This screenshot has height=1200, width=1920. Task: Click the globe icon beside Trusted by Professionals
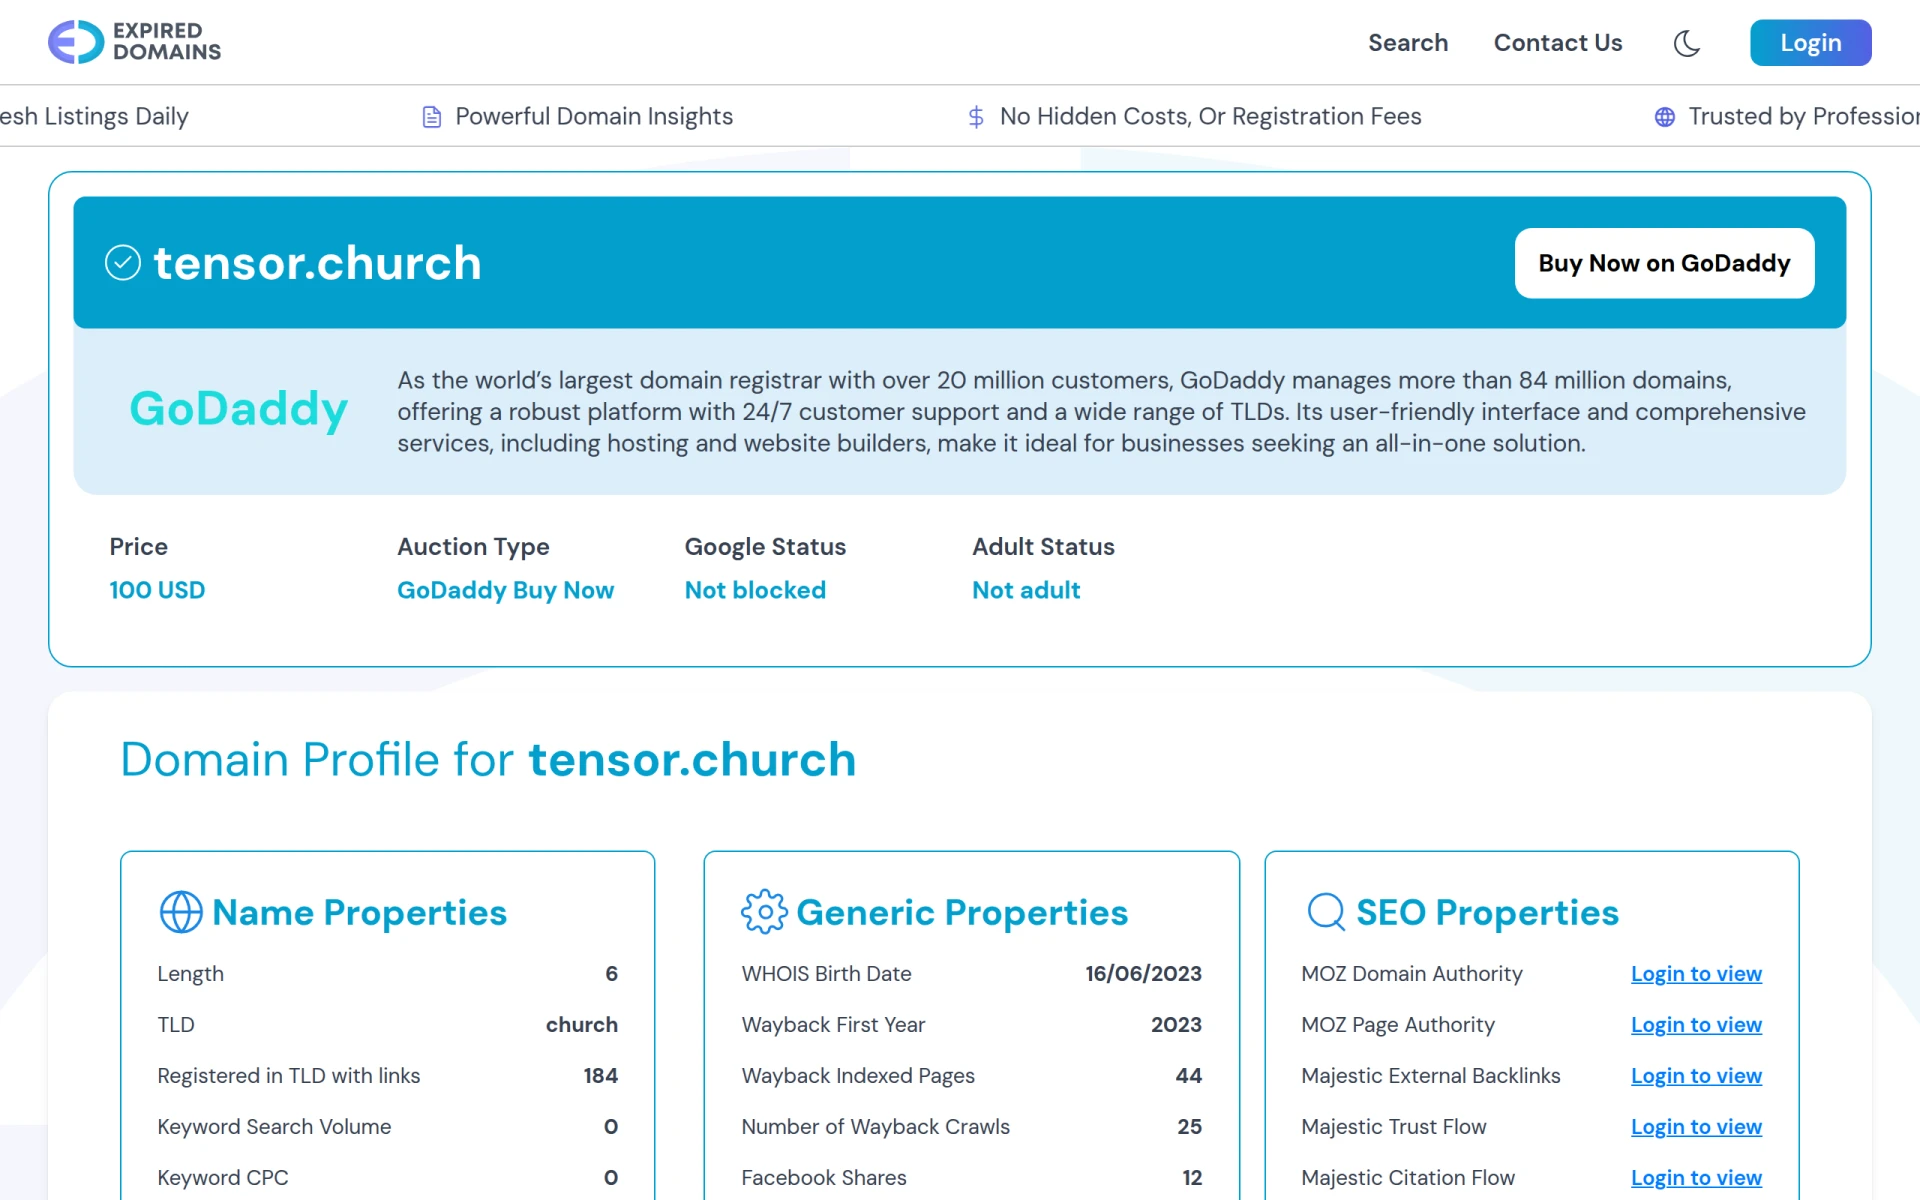(1665, 117)
